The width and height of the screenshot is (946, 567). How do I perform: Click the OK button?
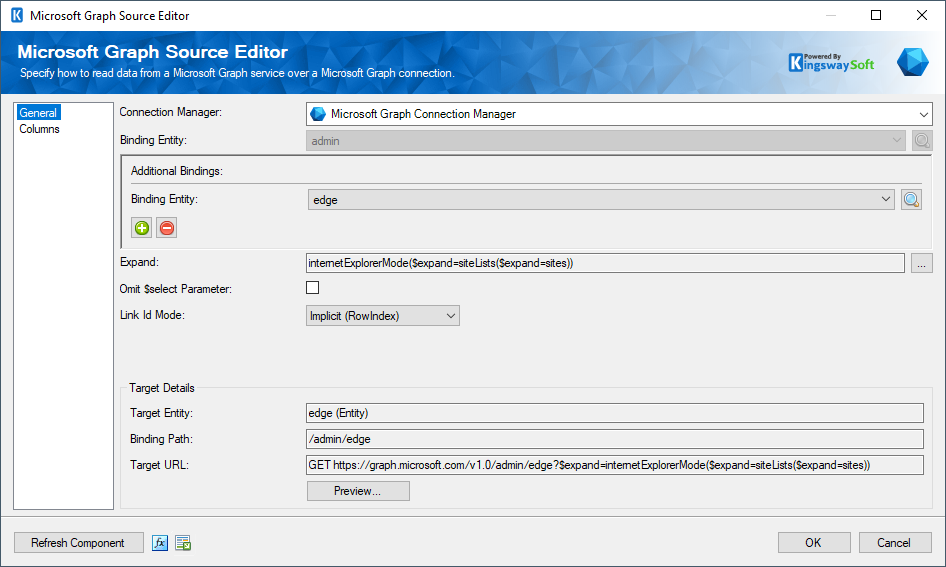pyautogui.click(x=813, y=543)
